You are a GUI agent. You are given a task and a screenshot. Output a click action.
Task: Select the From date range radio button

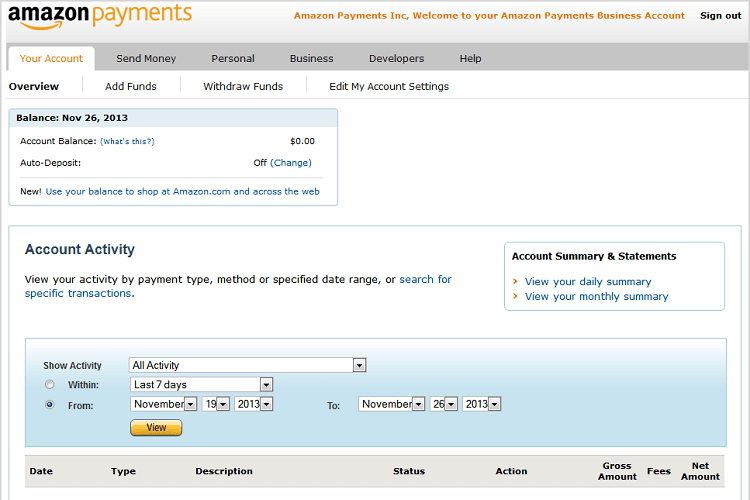(50, 405)
